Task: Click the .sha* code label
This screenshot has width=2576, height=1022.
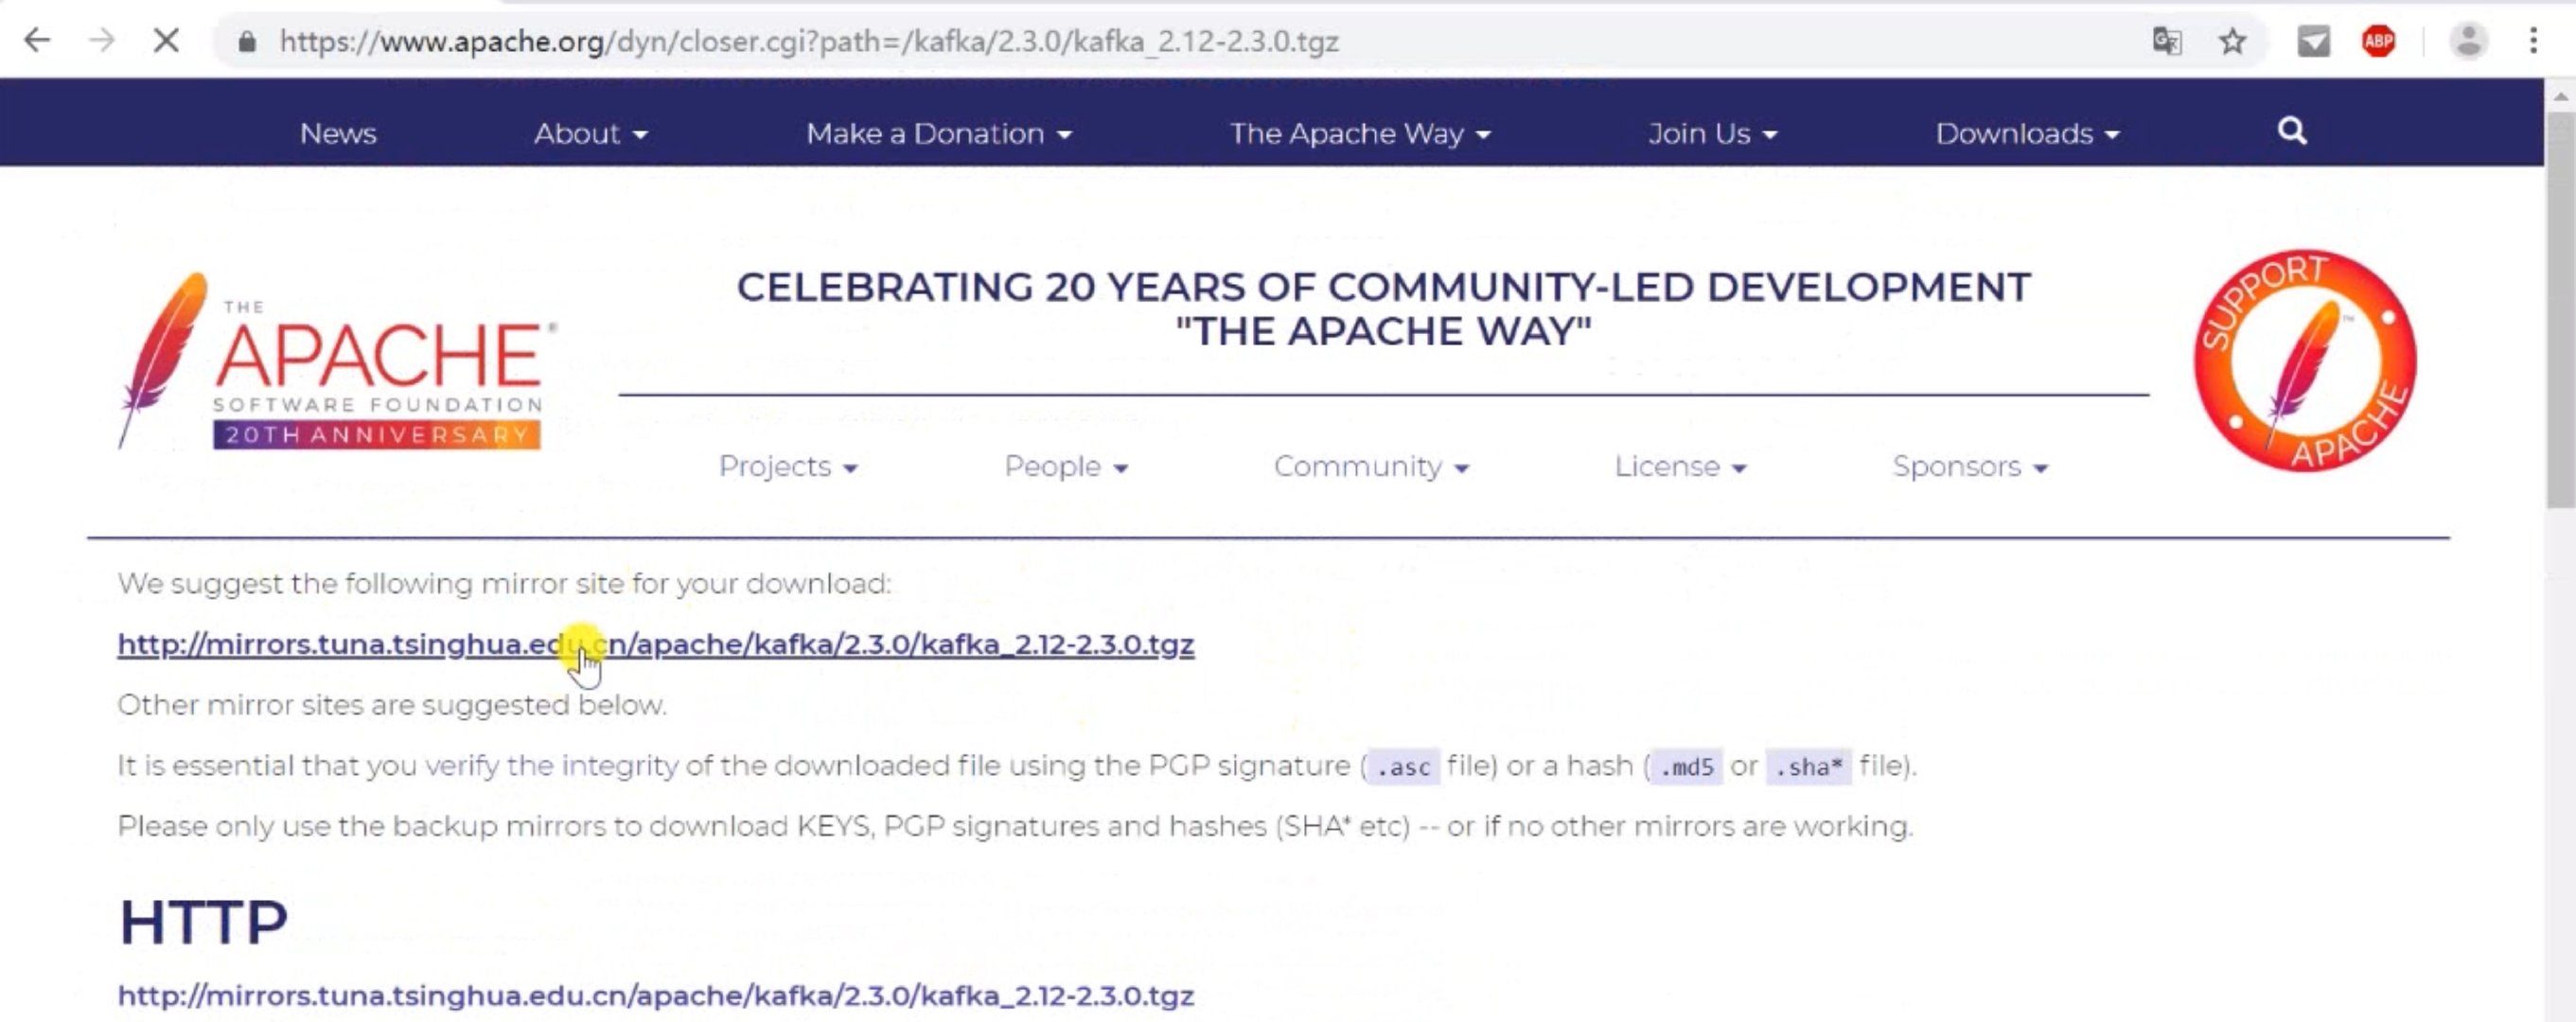Action: tap(1808, 767)
